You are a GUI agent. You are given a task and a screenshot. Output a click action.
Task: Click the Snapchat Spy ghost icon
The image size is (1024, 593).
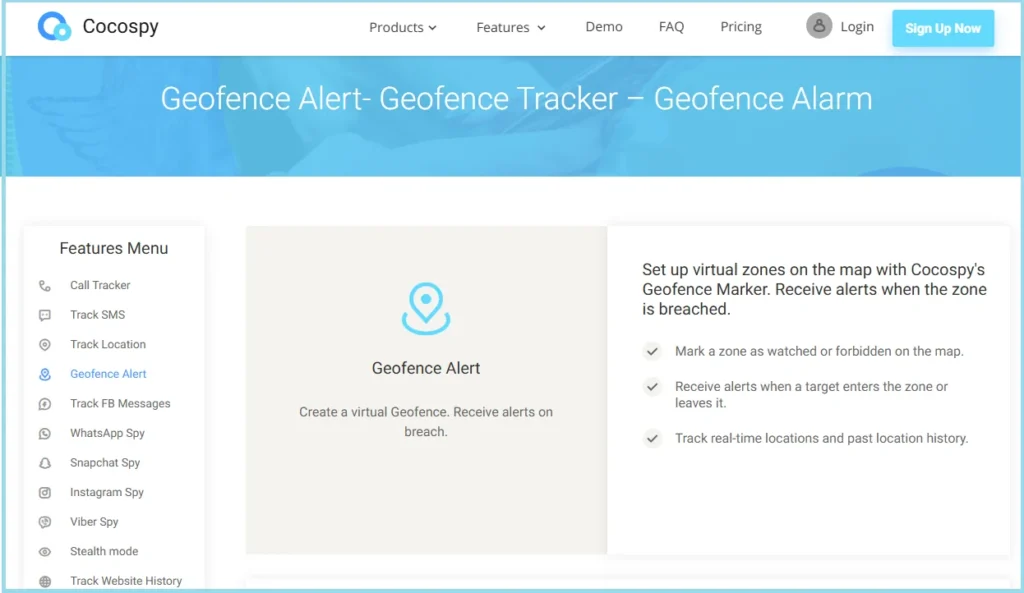pyautogui.click(x=45, y=463)
